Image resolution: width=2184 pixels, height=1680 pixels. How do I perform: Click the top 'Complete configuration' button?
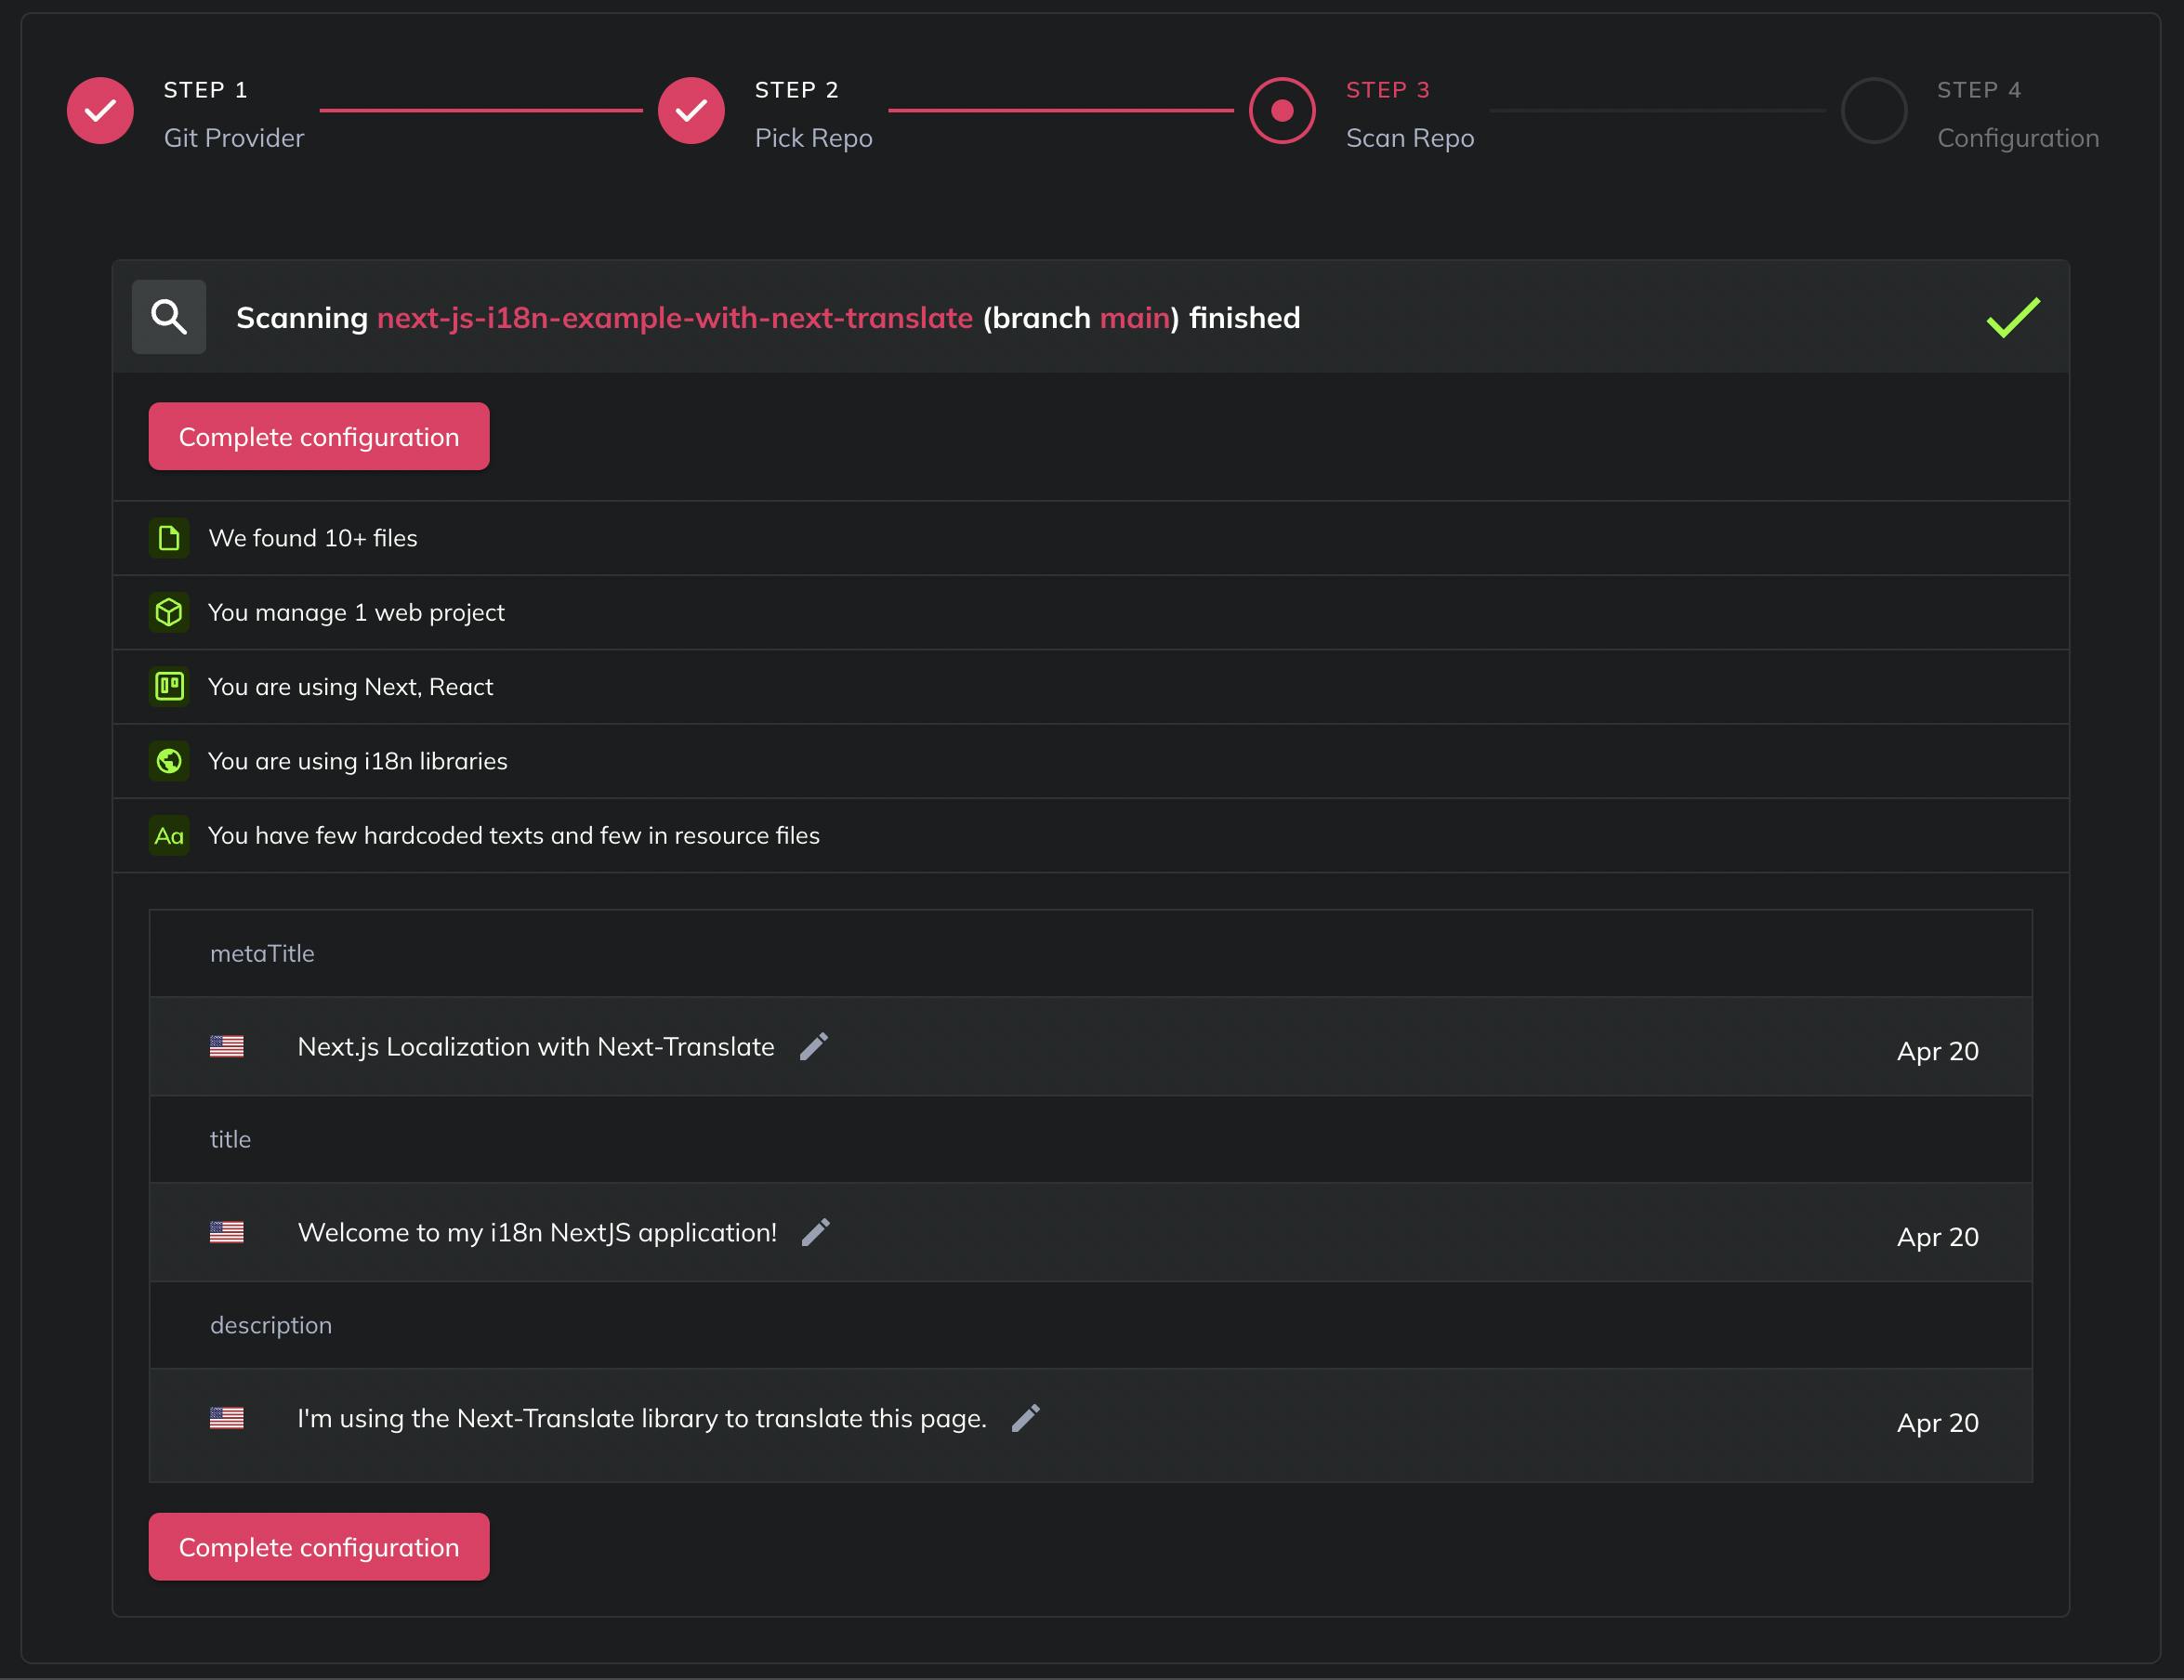click(319, 437)
